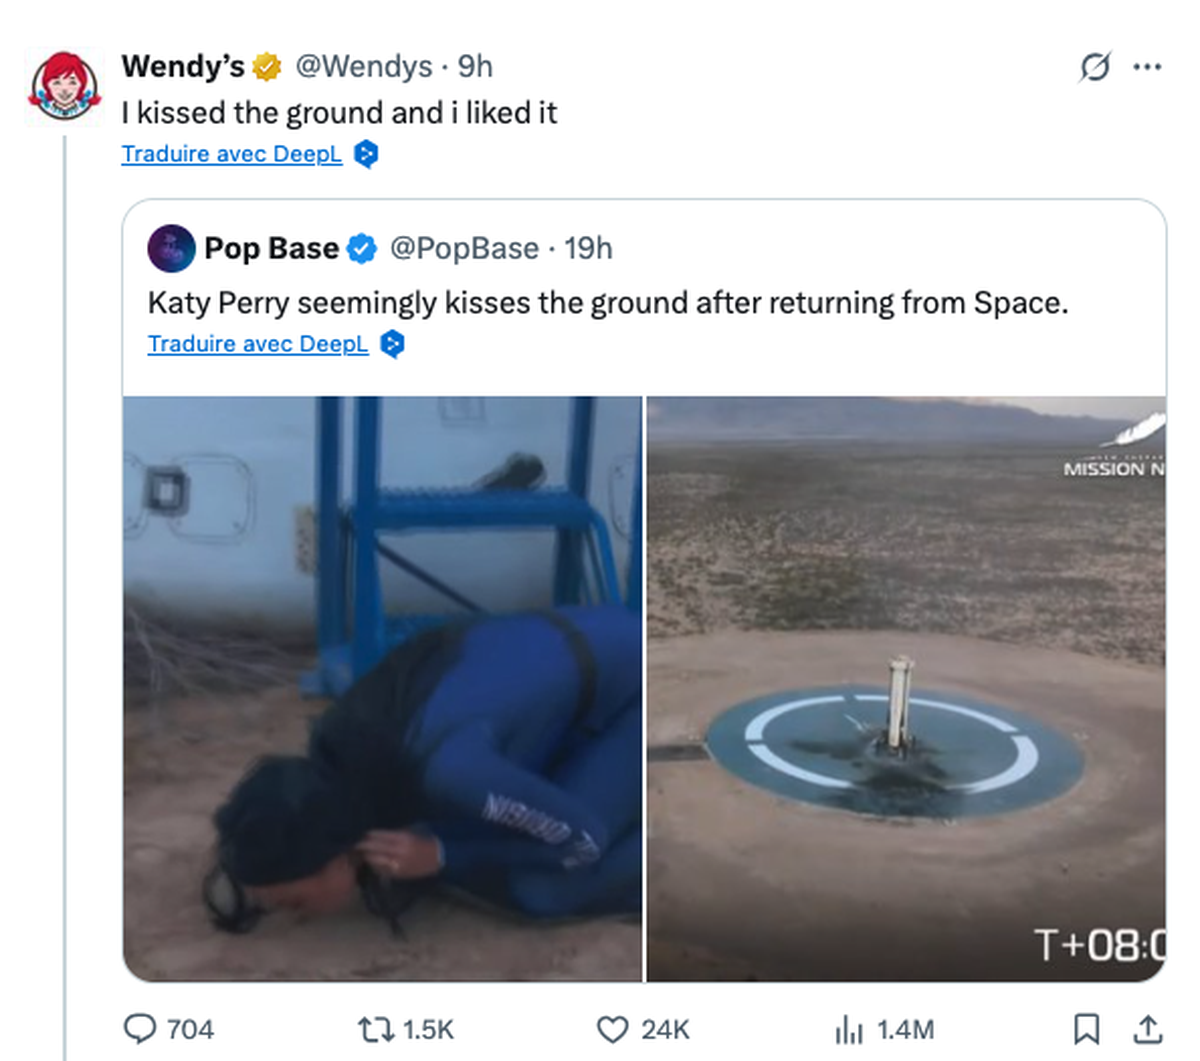Open the three-dot more options menu
1200x1061 pixels.
1146,67
